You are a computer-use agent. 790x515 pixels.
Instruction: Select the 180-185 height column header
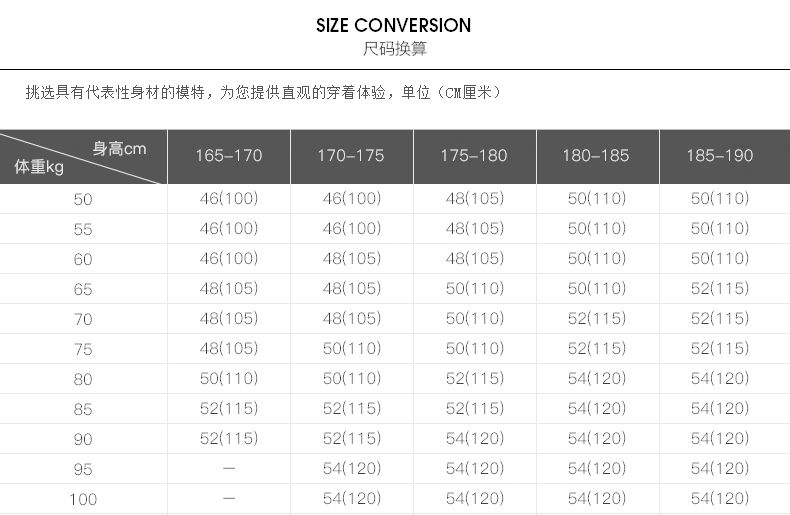(x=596, y=156)
